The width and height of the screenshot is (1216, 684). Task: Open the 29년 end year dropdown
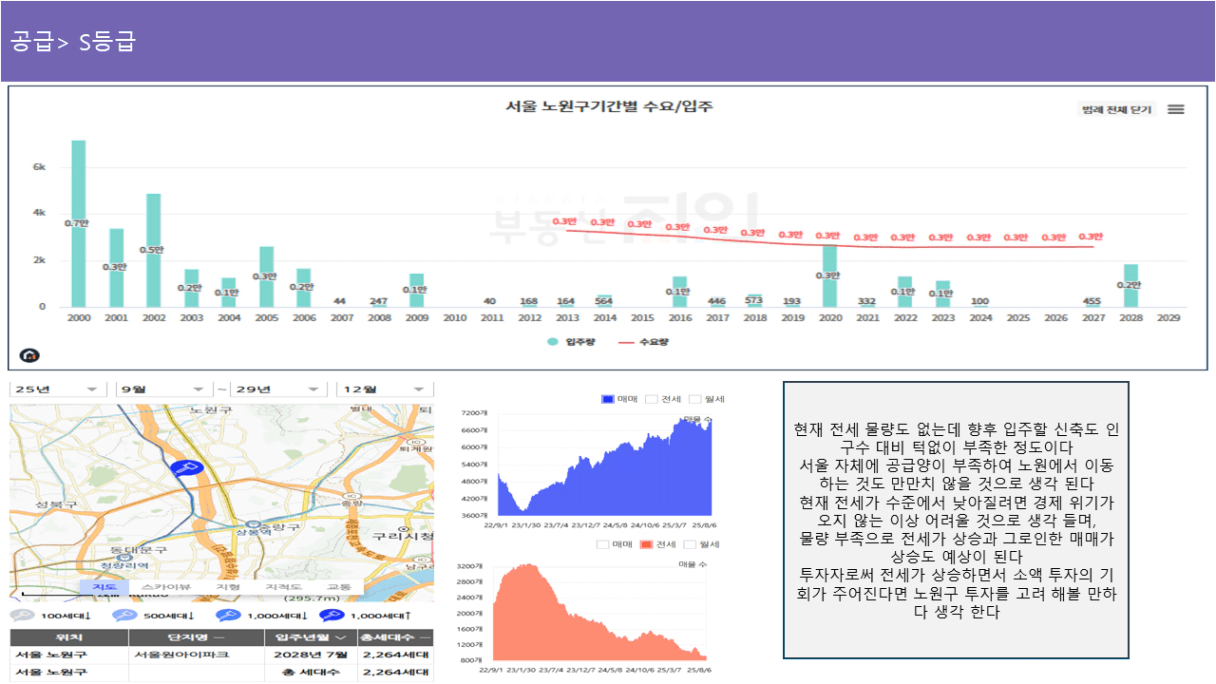pos(280,388)
